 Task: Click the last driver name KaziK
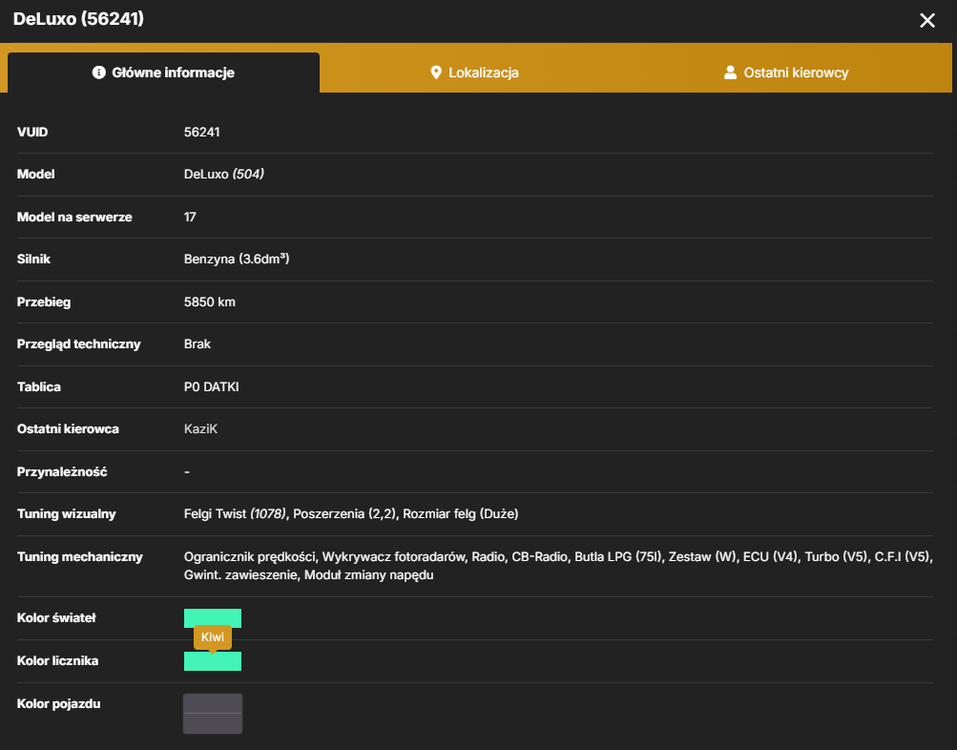coord(201,429)
